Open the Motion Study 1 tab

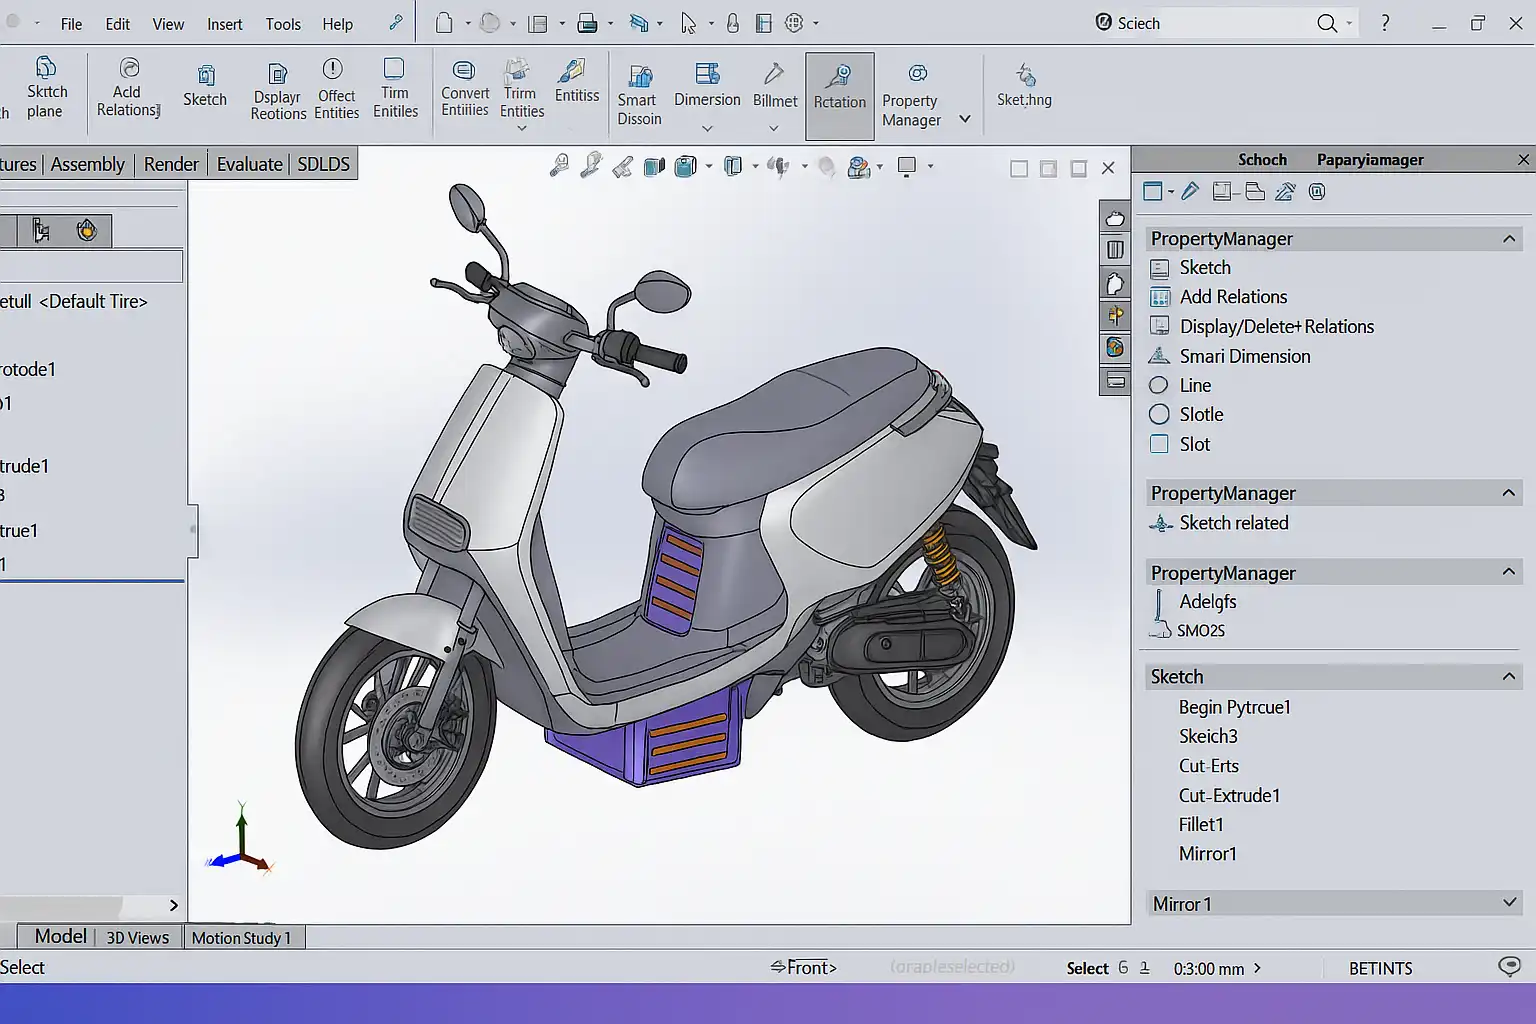click(x=241, y=938)
